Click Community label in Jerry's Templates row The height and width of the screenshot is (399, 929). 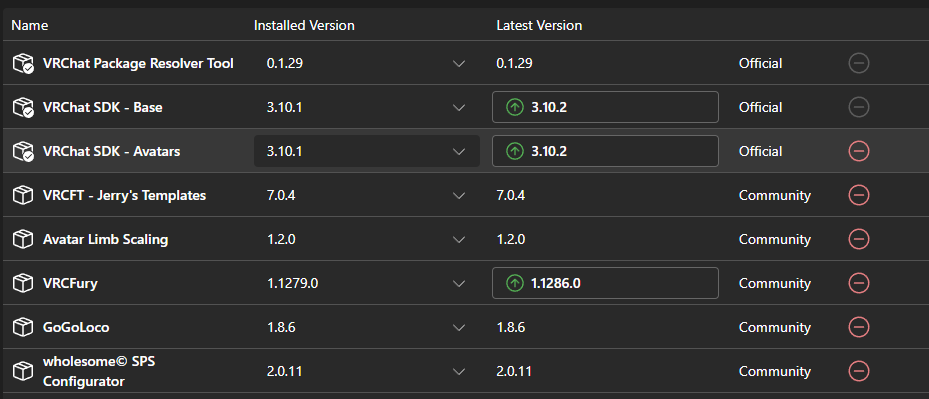pos(775,195)
